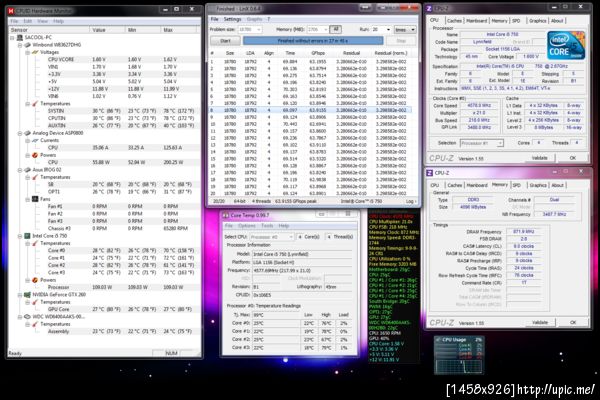Click the Intel Core i5 750 processor icon
Viewport: 600px width, 400px height.
coord(27,236)
